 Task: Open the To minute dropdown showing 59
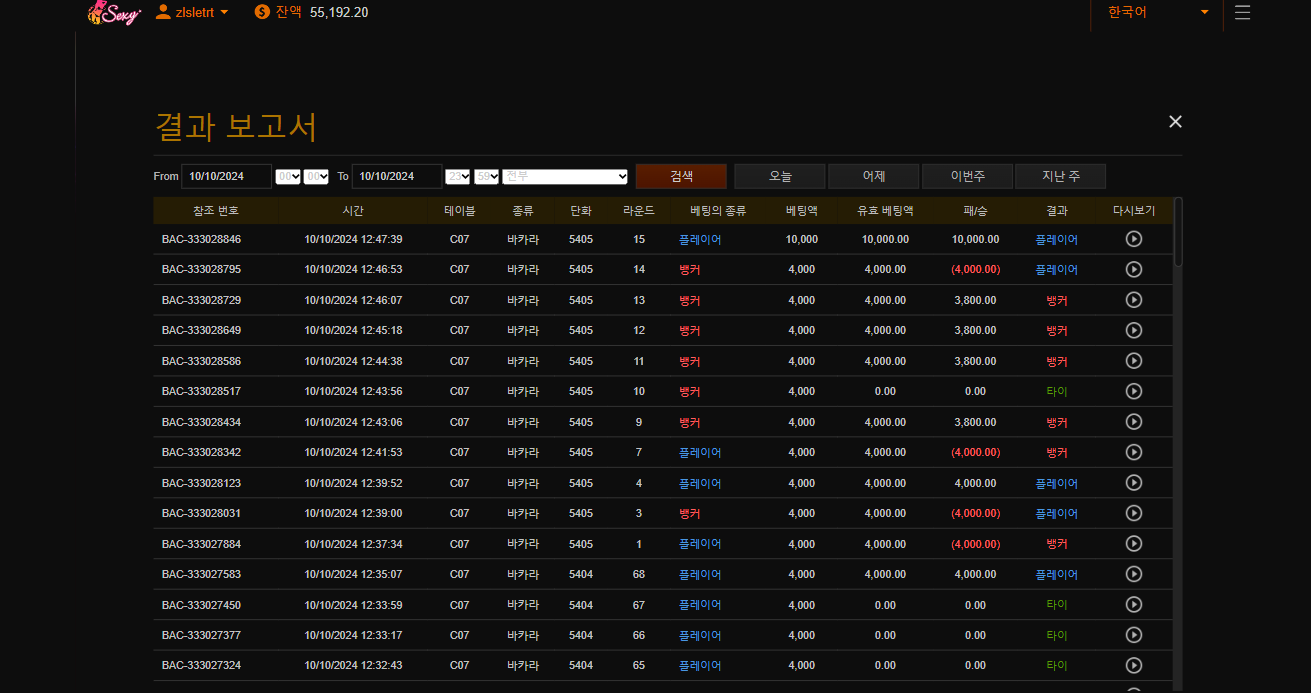pos(487,176)
